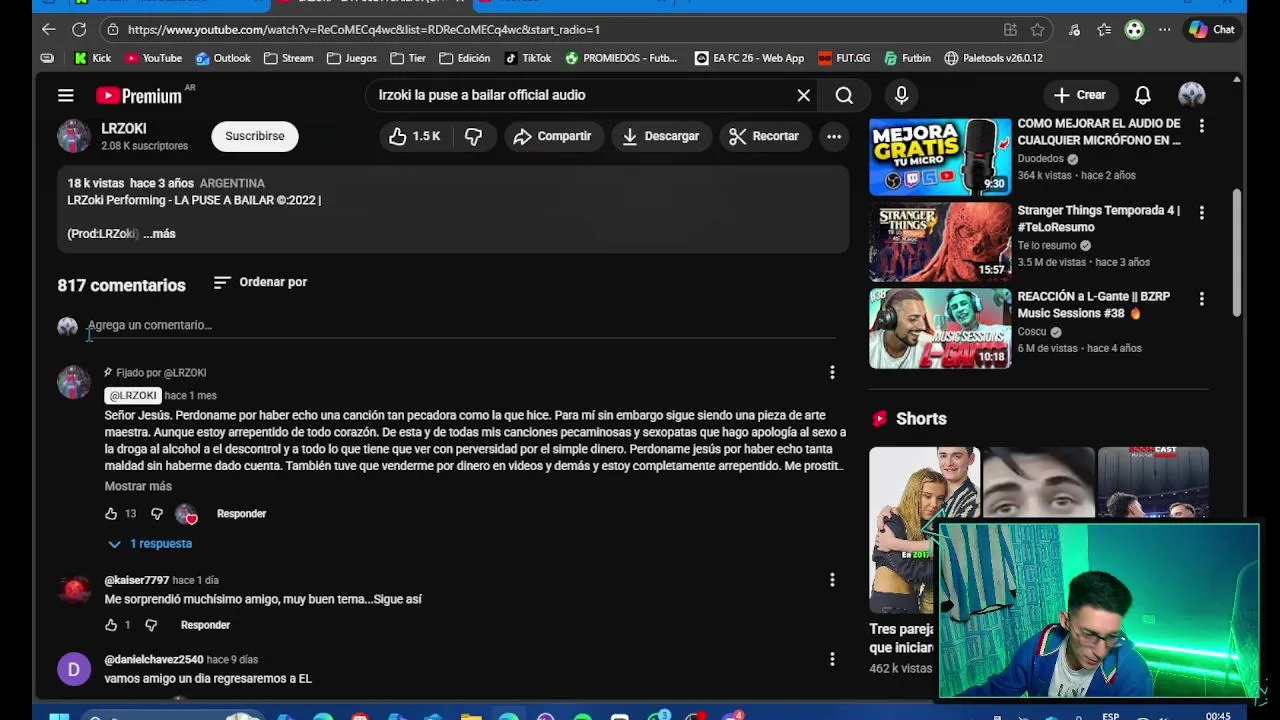Image resolution: width=1280 pixels, height=720 pixels.
Task: Open options for the pinned LRZOKI comment
Action: (832, 372)
